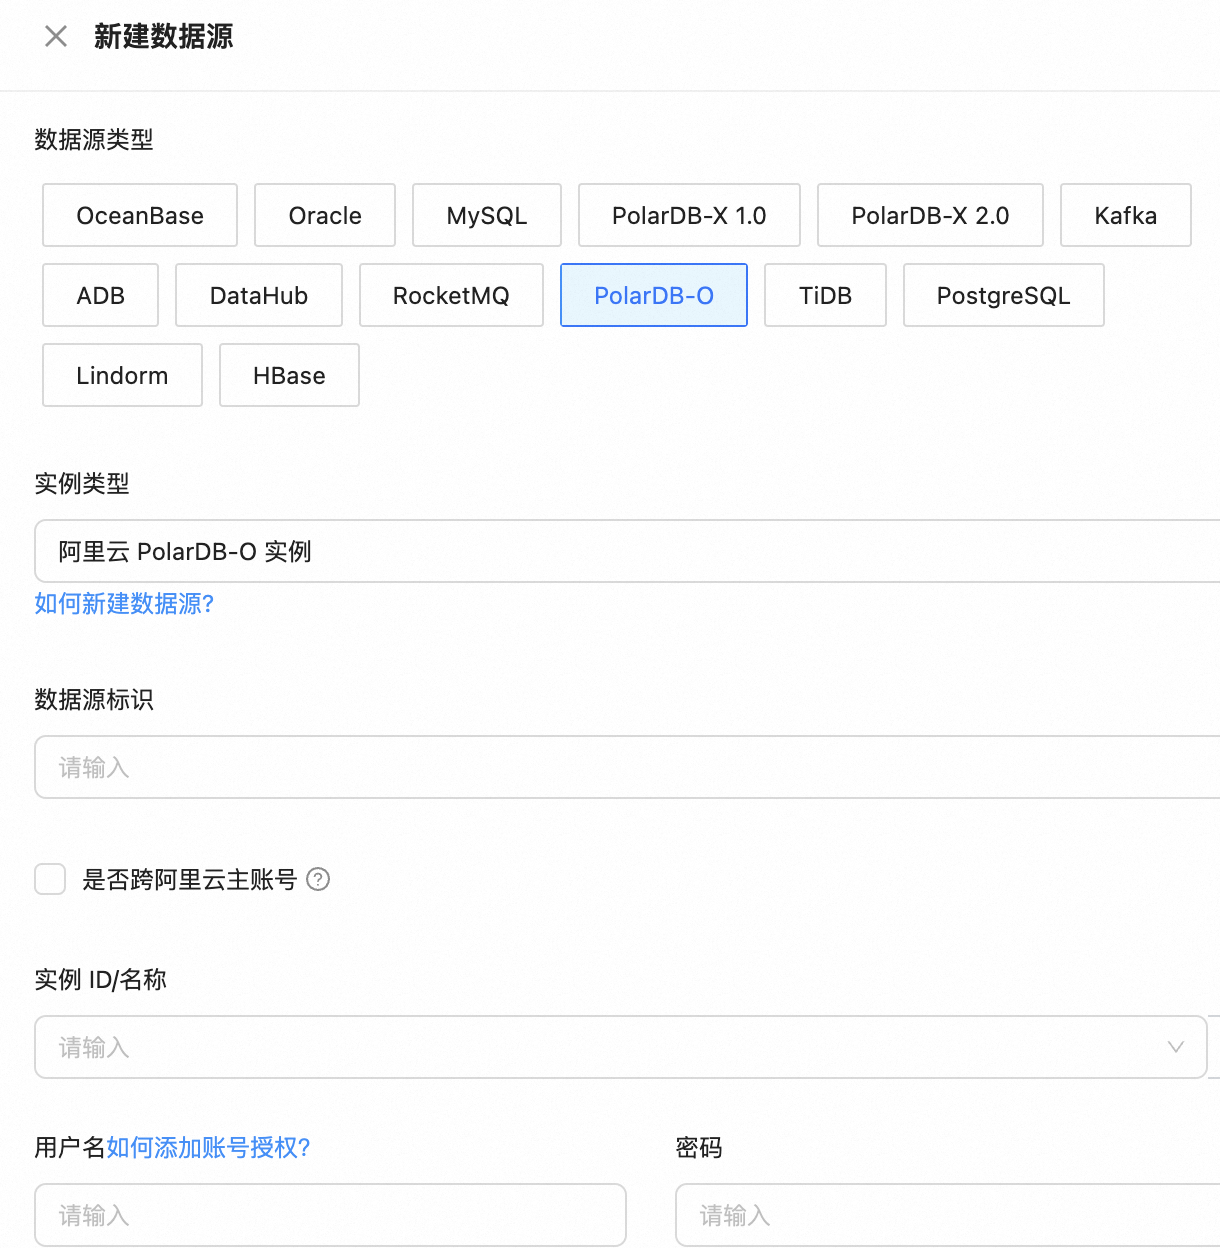
Task: Choose ADB data source type
Action: (100, 295)
